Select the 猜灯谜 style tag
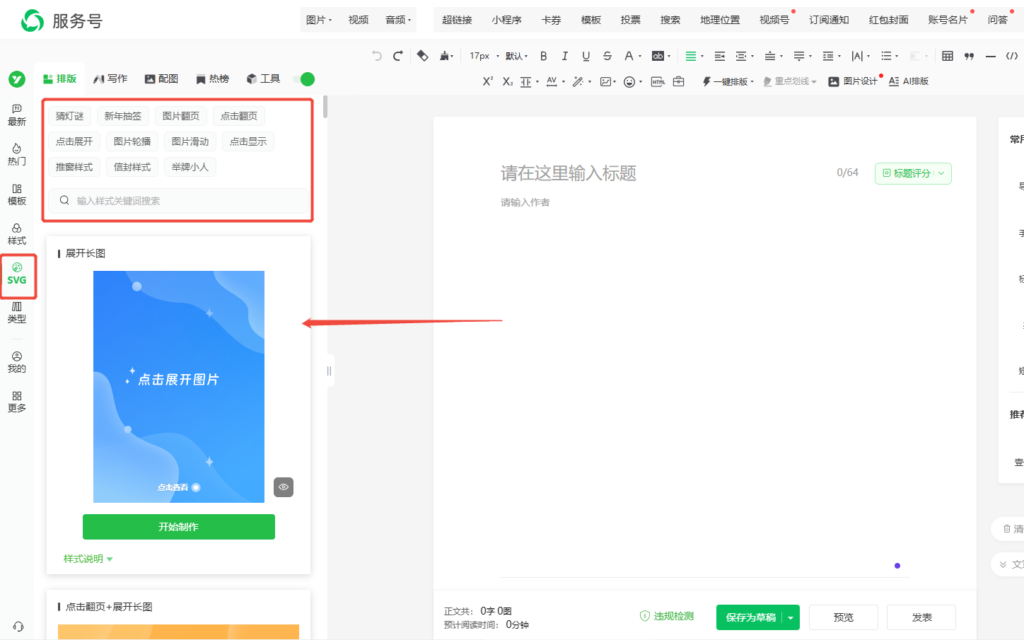Image resolution: width=1024 pixels, height=640 pixels. pyautogui.click(x=69, y=116)
